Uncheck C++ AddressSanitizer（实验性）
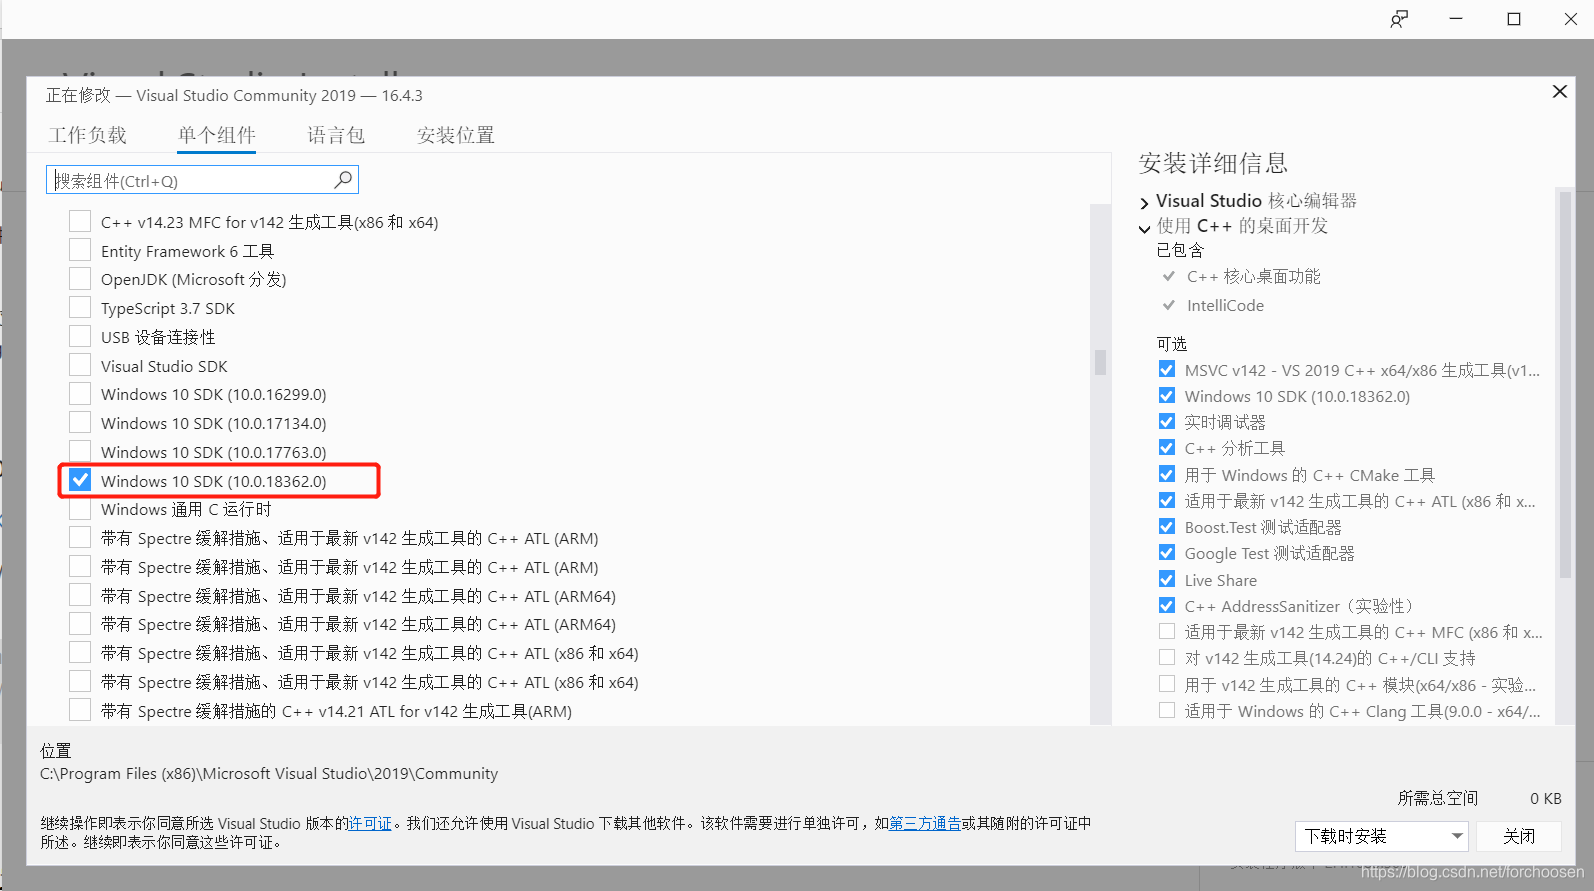The height and width of the screenshot is (891, 1594). (1166, 605)
